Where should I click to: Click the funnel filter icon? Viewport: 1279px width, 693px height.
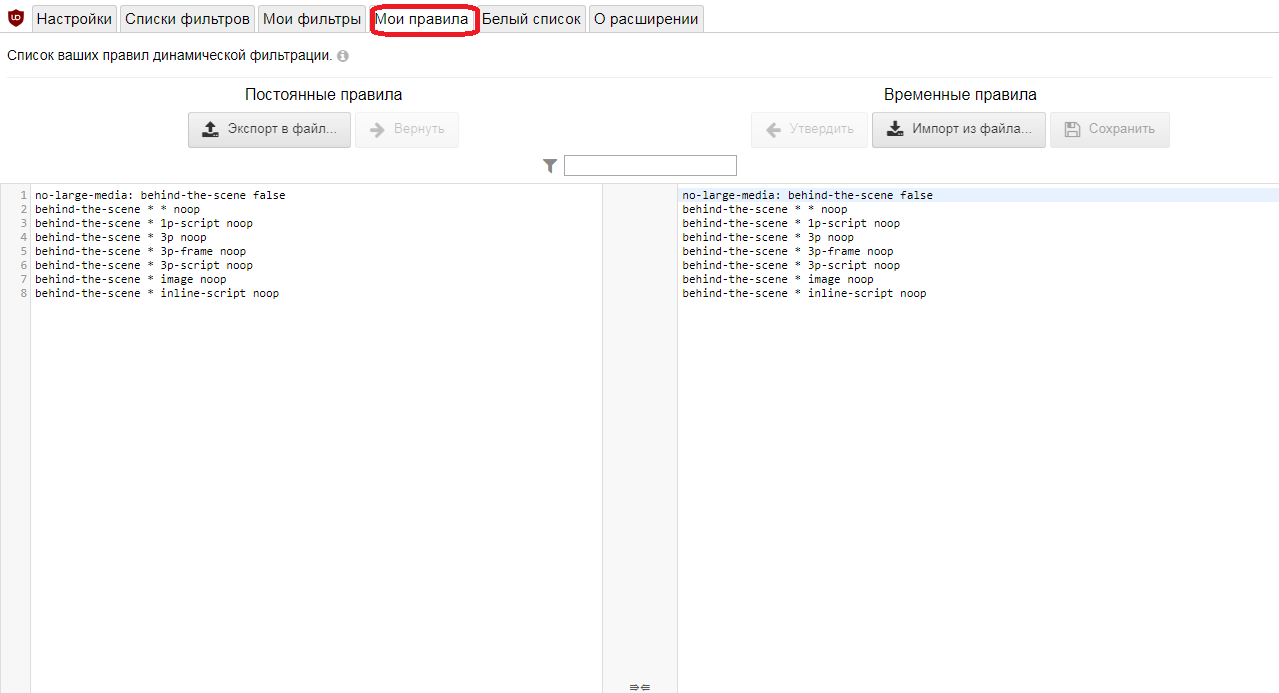tap(550, 166)
